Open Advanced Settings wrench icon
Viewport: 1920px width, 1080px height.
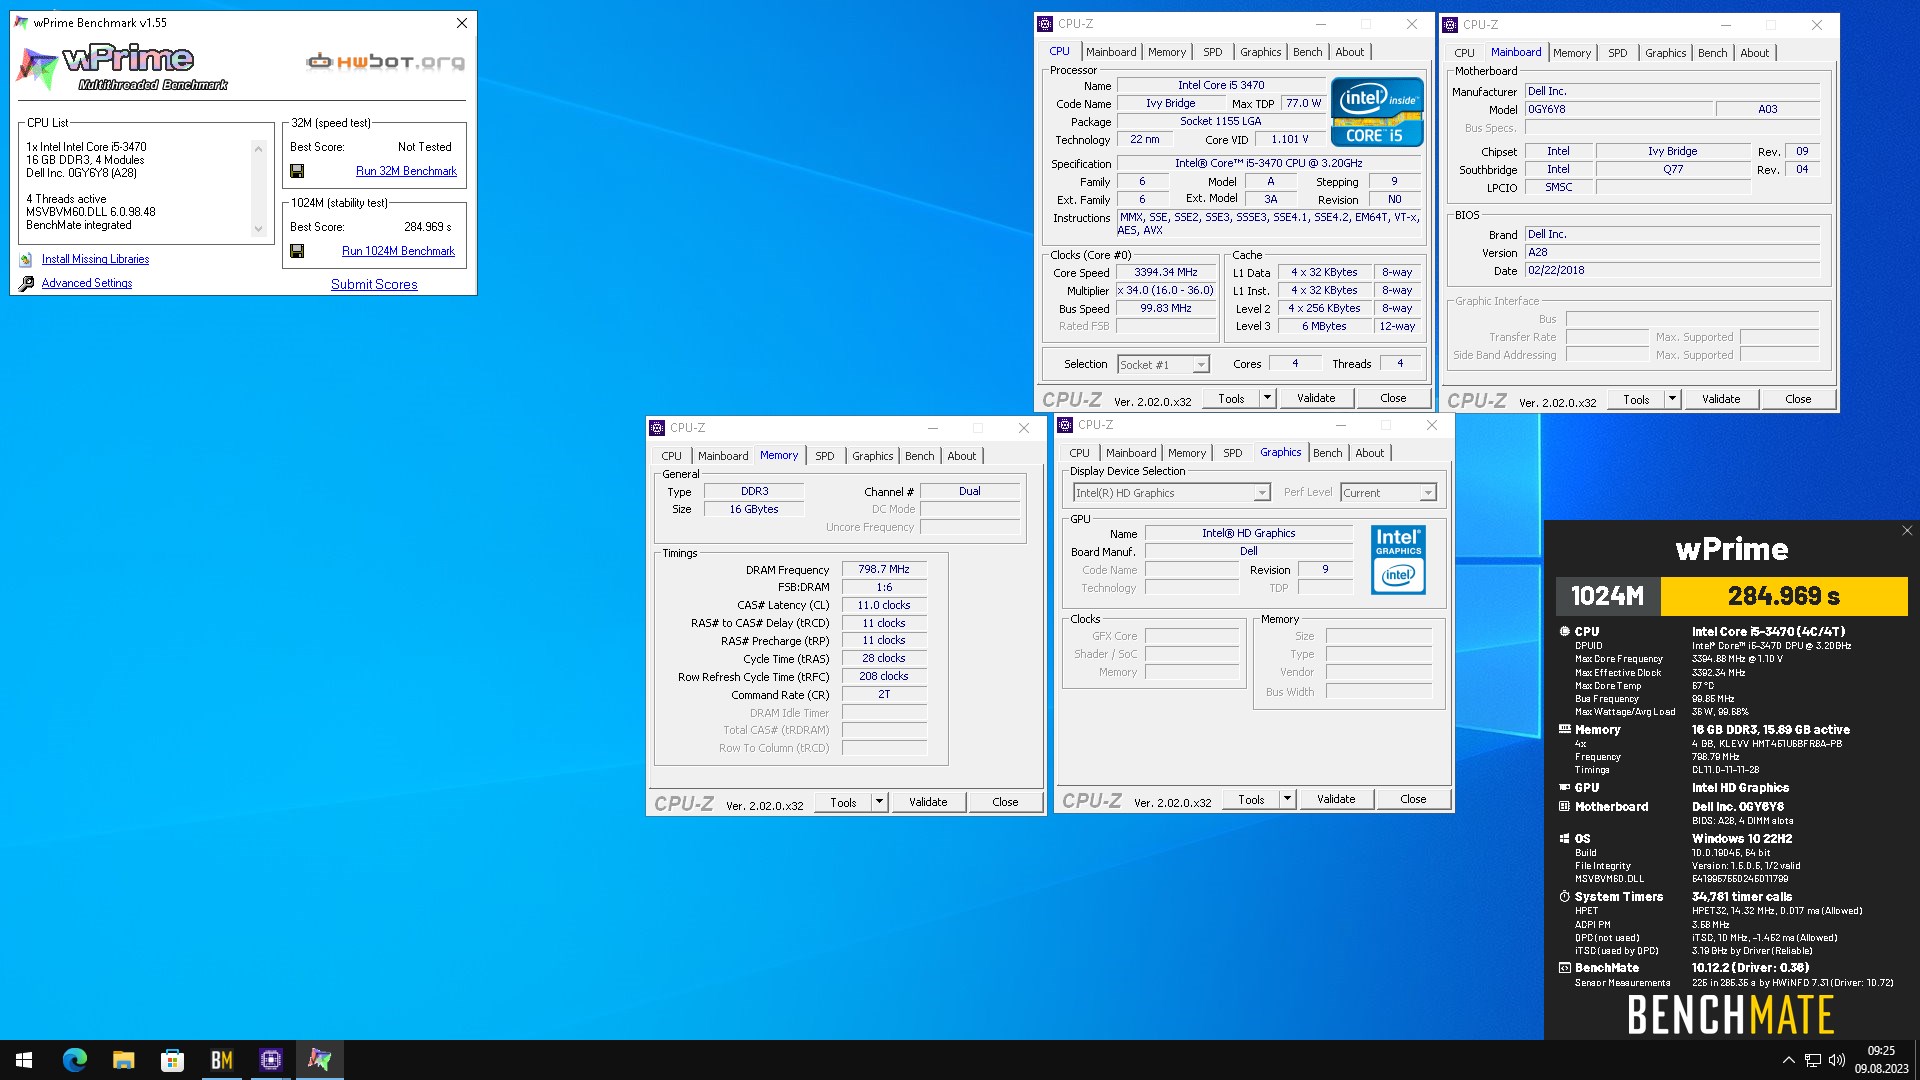pyautogui.click(x=26, y=284)
